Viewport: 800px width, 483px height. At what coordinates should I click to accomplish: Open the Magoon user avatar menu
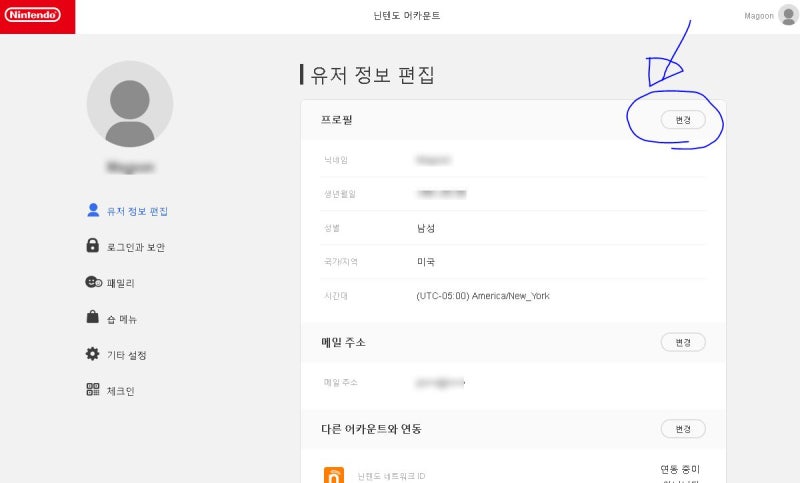[x=788, y=15]
